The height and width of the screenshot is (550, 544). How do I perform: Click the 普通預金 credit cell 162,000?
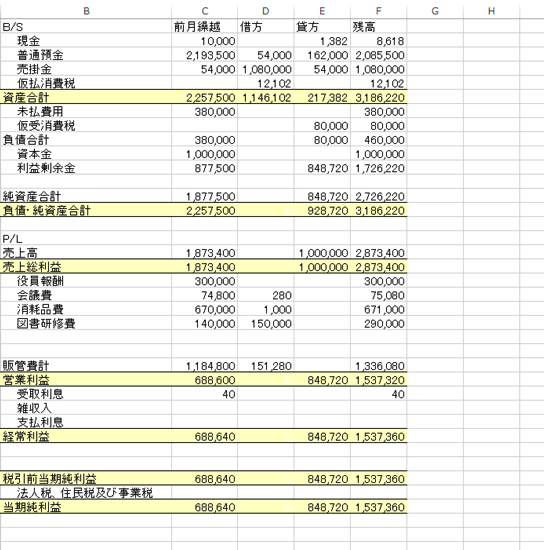[322, 55]
